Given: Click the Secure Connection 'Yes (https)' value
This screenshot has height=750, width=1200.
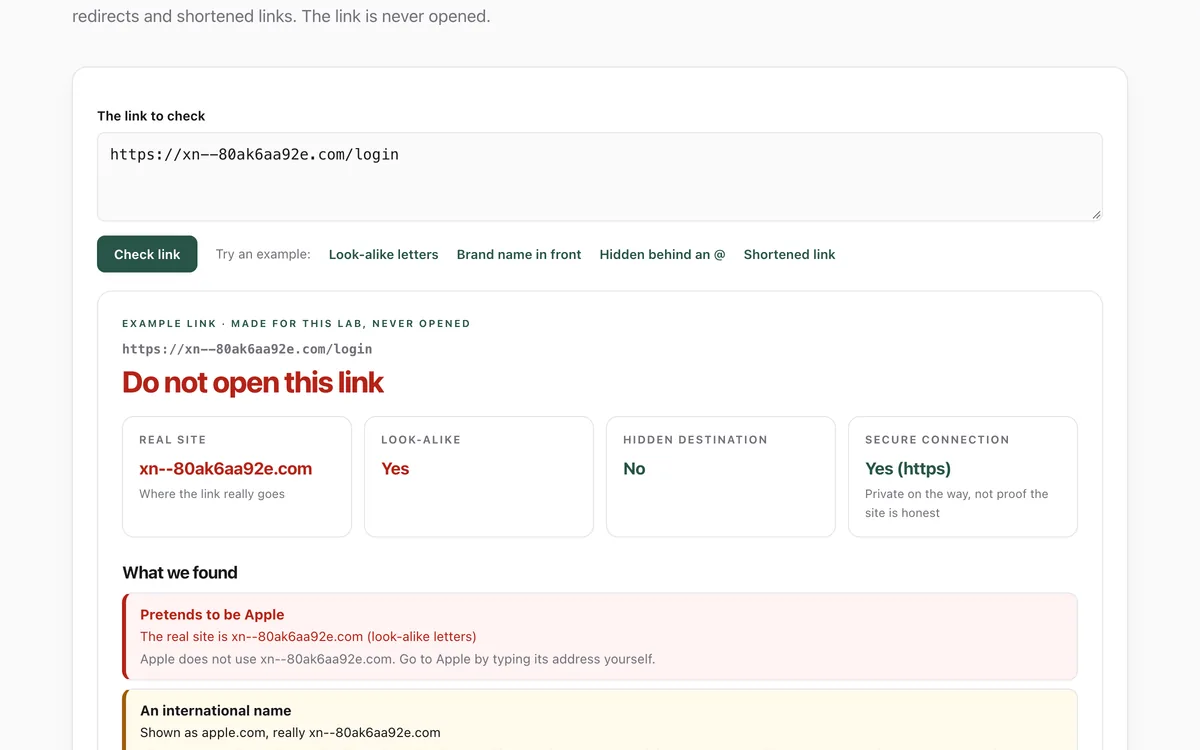Looking at the screenshot, I should [x=908, y=468].
